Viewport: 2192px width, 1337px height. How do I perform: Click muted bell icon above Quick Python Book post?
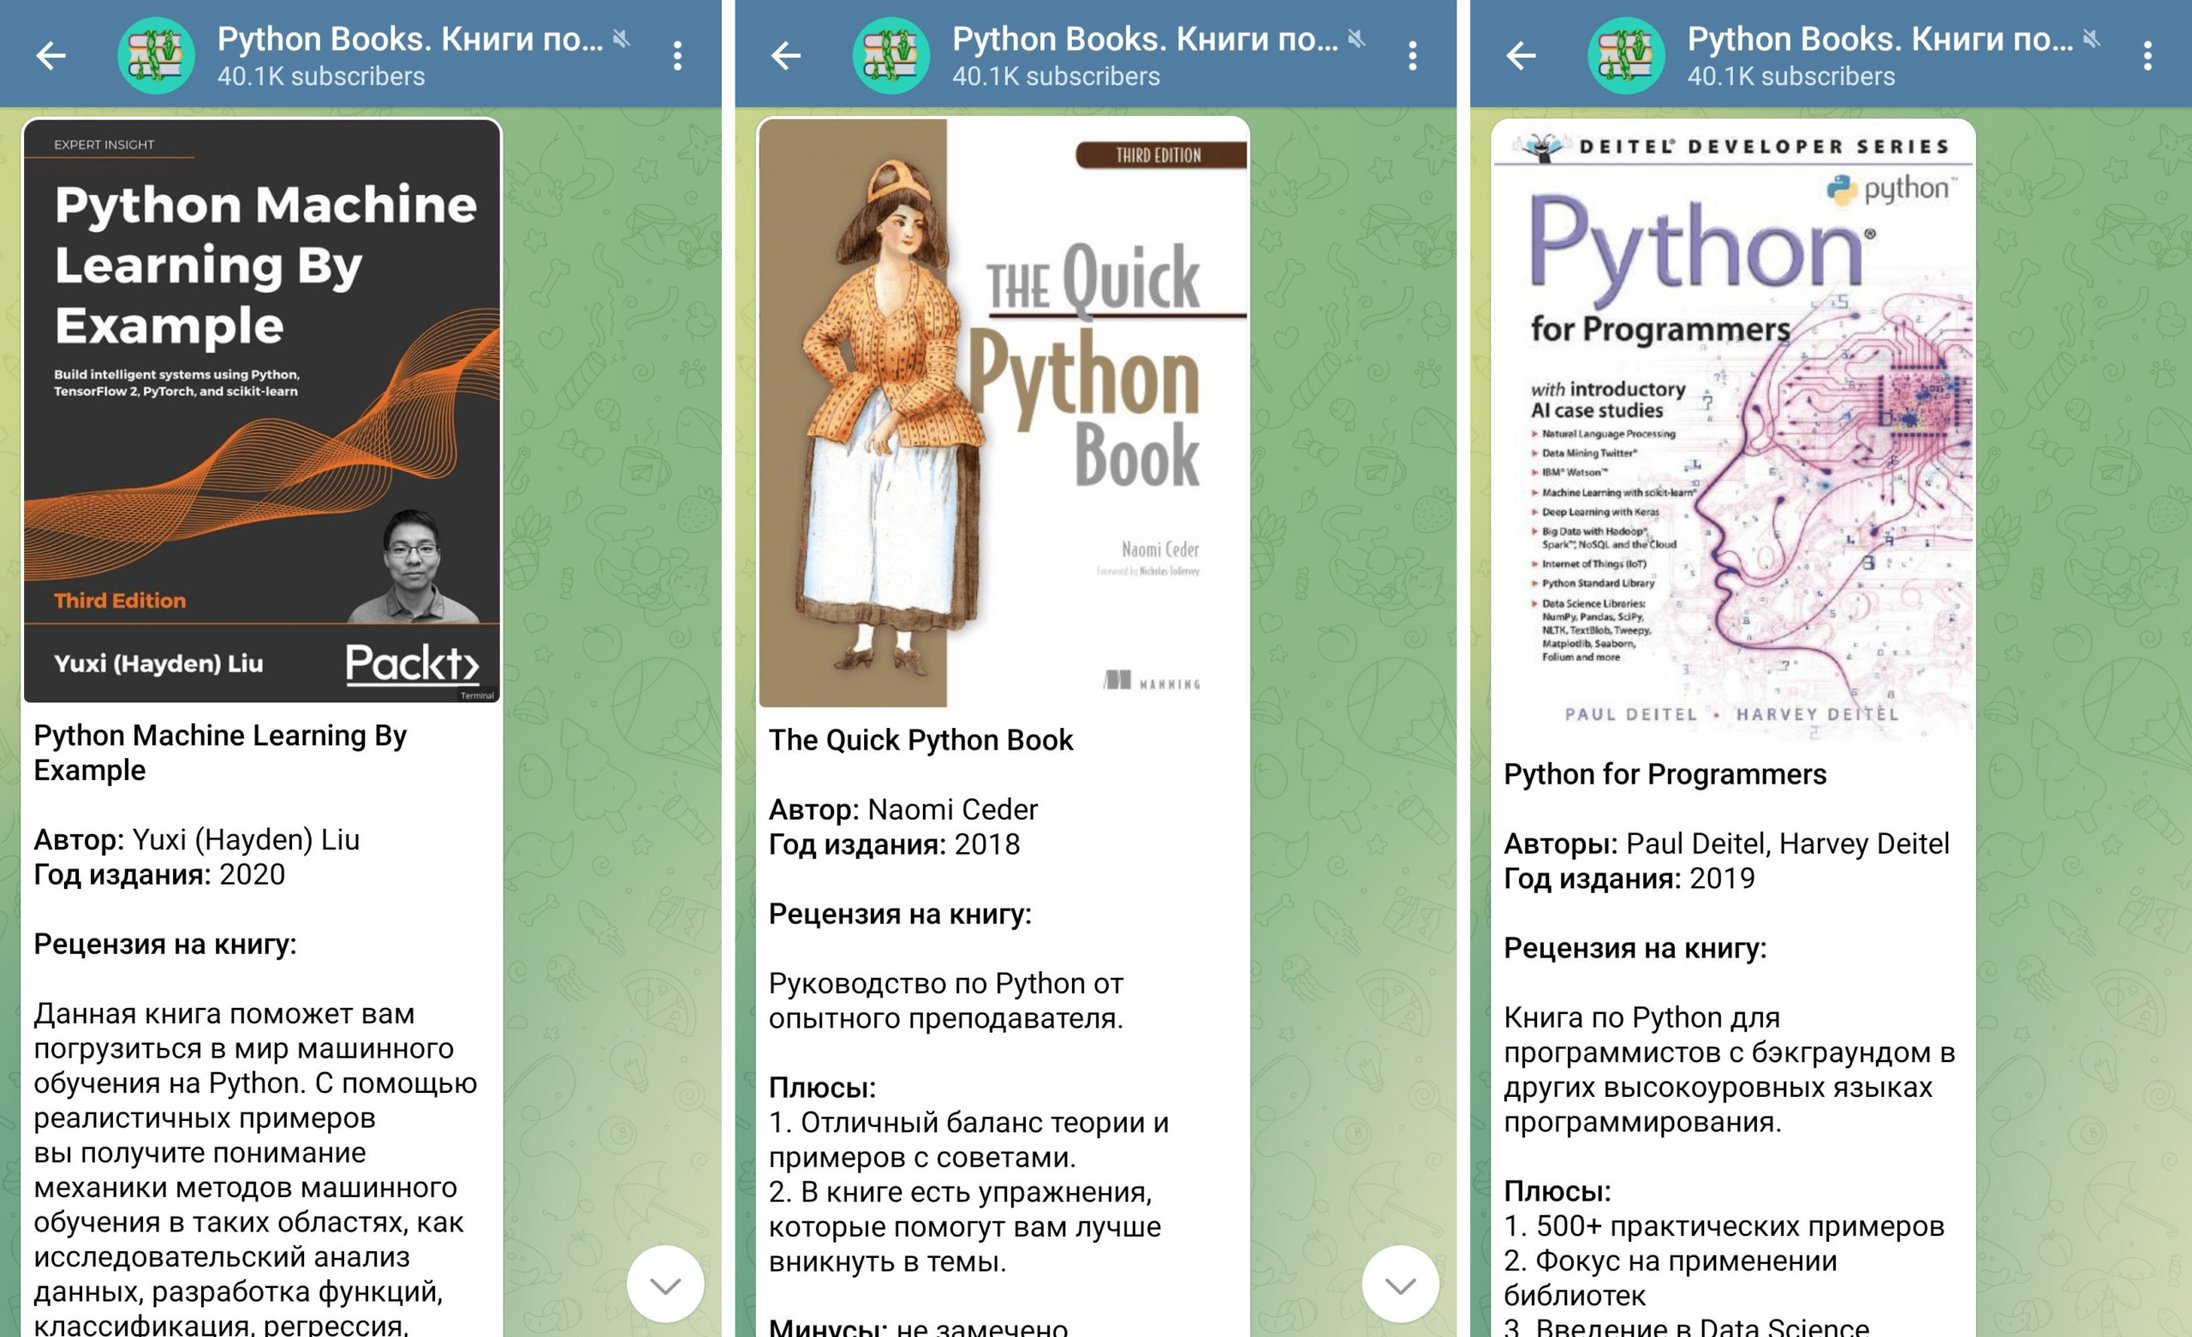pyautogui.click(x=1357, y=39)
